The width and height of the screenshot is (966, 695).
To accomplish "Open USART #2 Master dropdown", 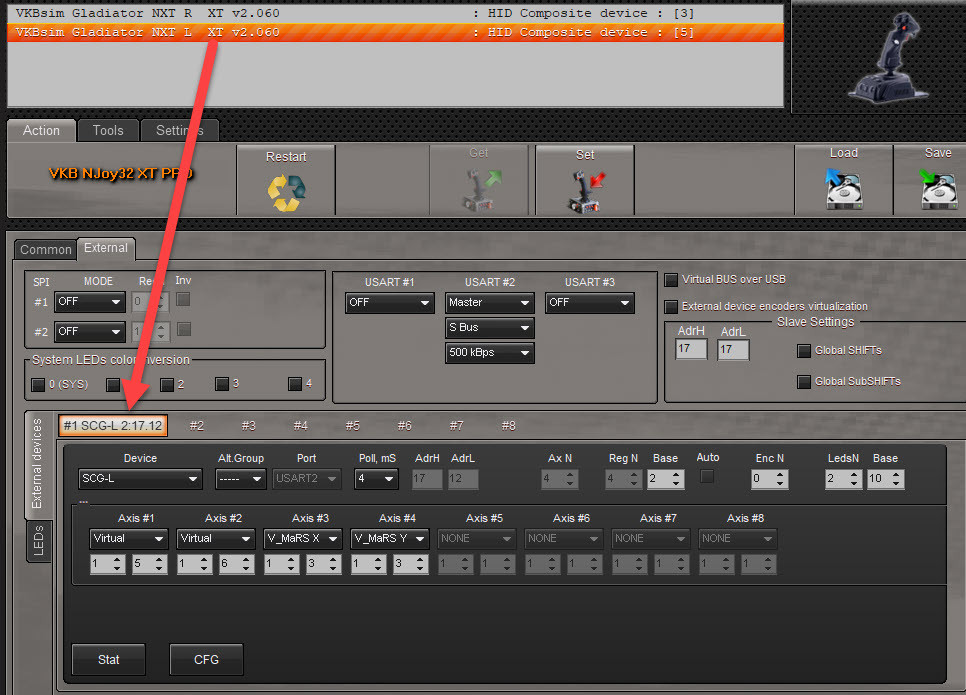I will coord(489,303).
